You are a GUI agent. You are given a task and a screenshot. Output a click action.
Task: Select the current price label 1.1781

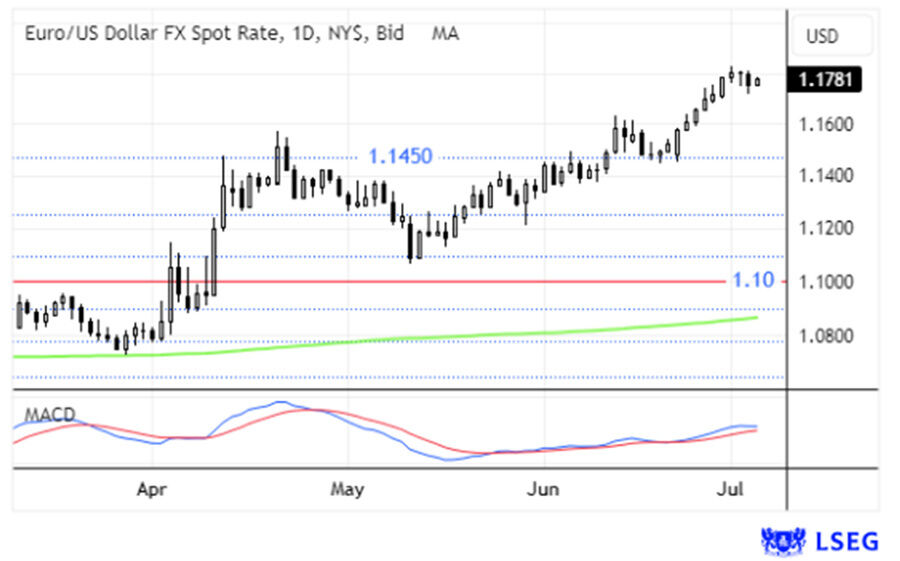[825, 79]
